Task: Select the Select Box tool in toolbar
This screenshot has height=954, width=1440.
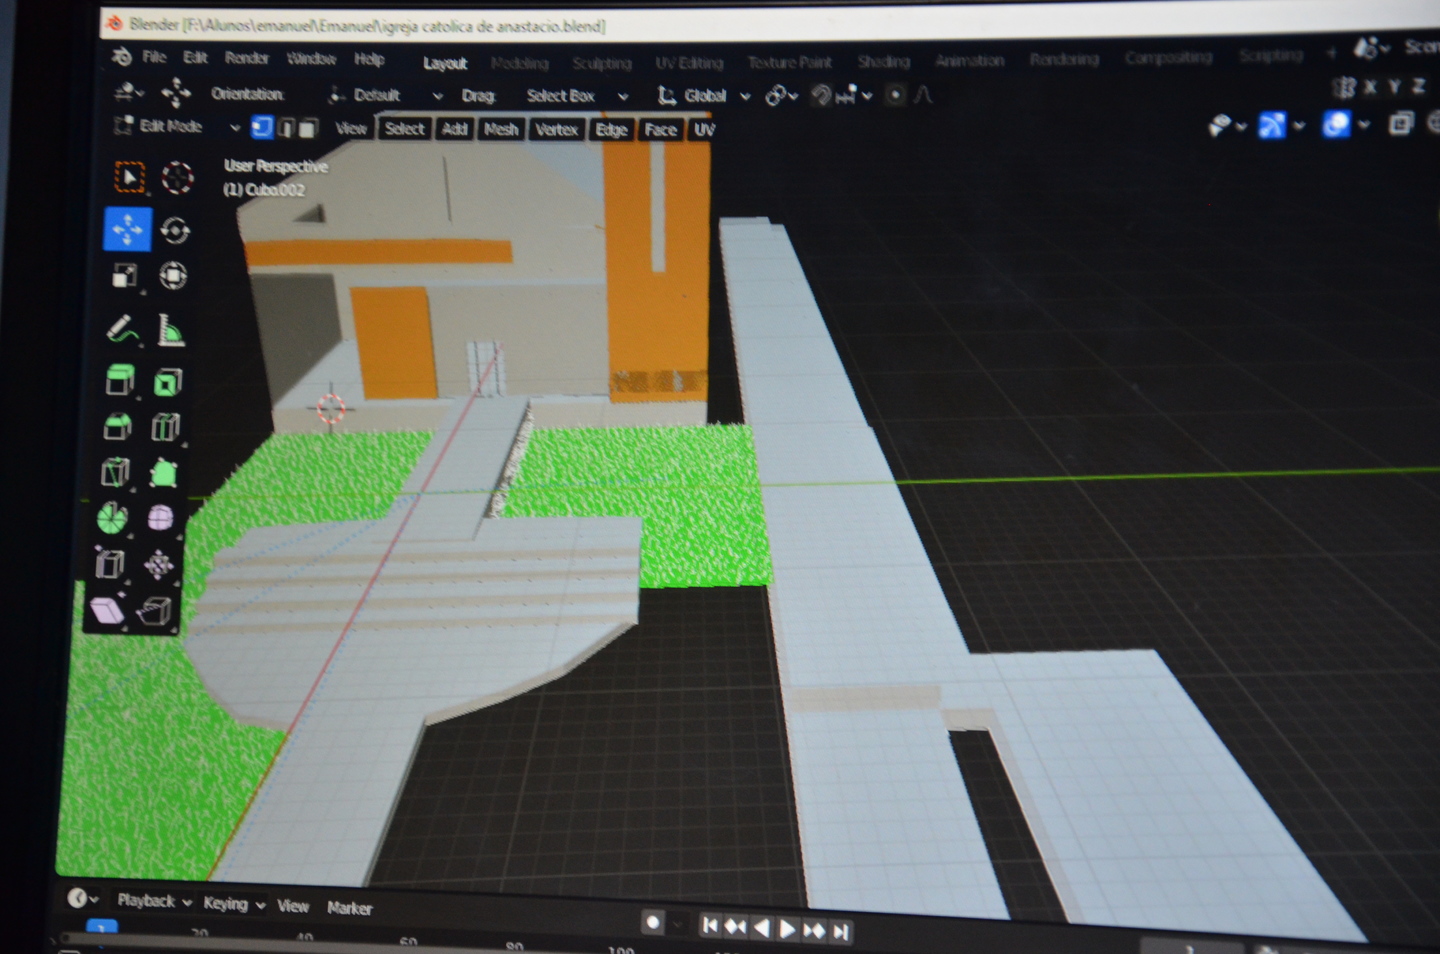Action: (x=129, y=178)
